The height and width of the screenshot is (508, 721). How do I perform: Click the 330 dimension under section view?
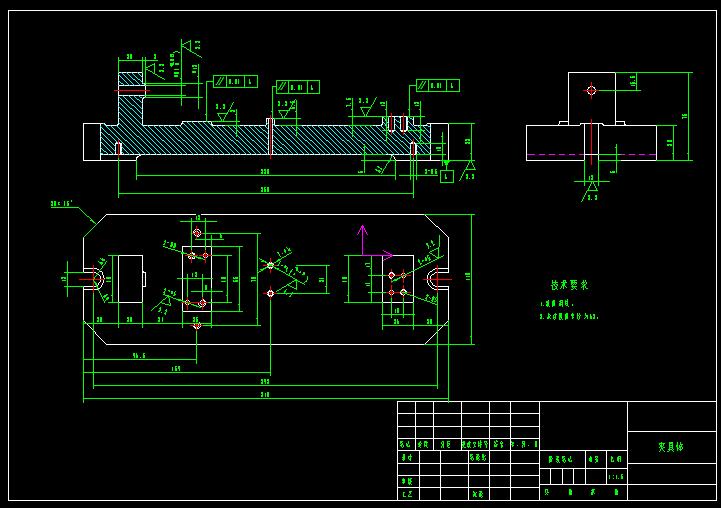pyautogui.click(x=265, y=171)
